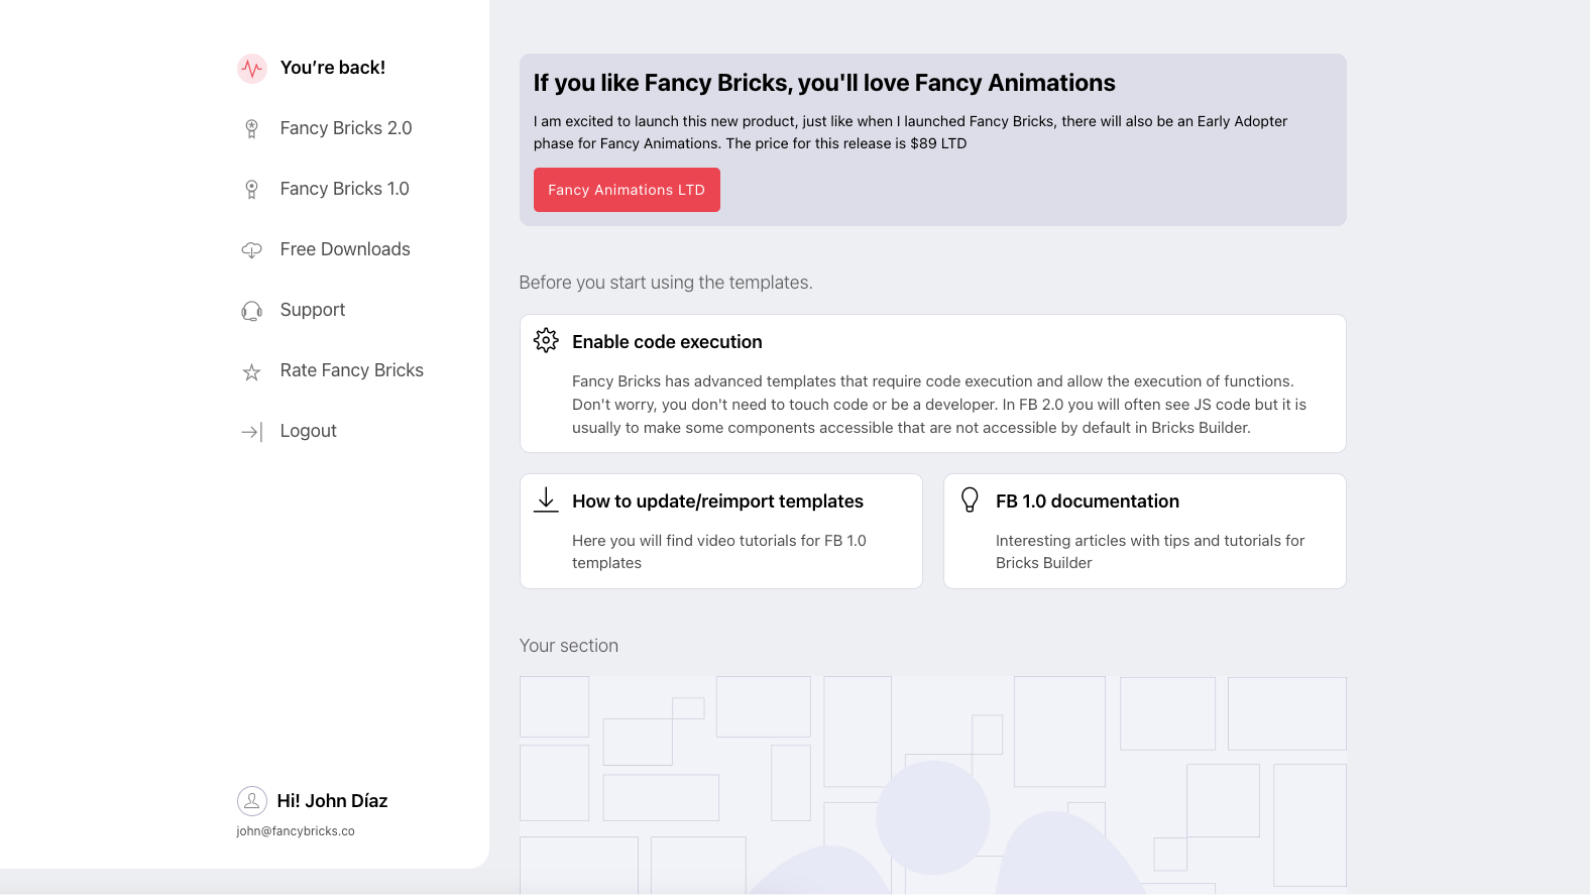Click the Fancy Animations LTD button

627,190
